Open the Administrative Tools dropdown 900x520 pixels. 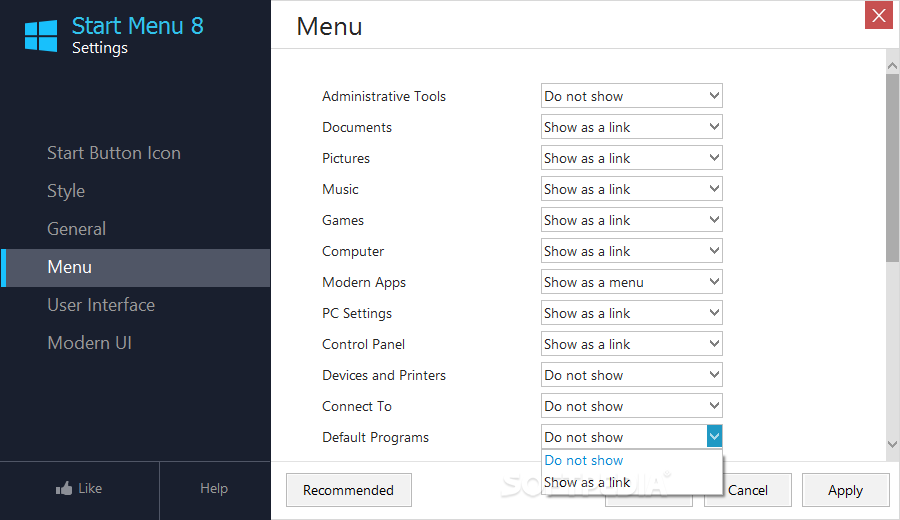click(x=631, y=96)
